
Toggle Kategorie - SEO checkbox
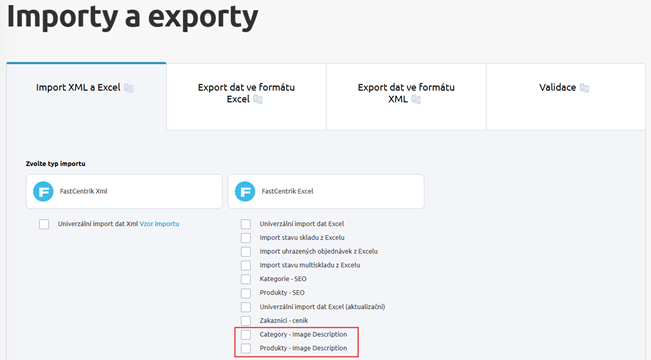coord(246,279)
